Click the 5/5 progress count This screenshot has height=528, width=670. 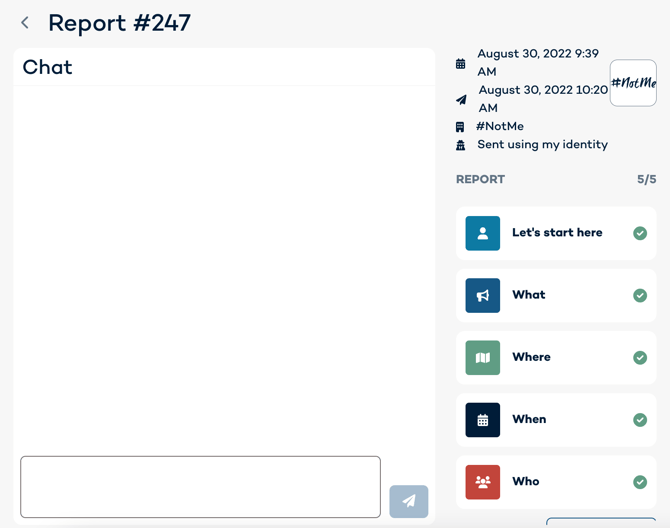(x=646, y=179)
